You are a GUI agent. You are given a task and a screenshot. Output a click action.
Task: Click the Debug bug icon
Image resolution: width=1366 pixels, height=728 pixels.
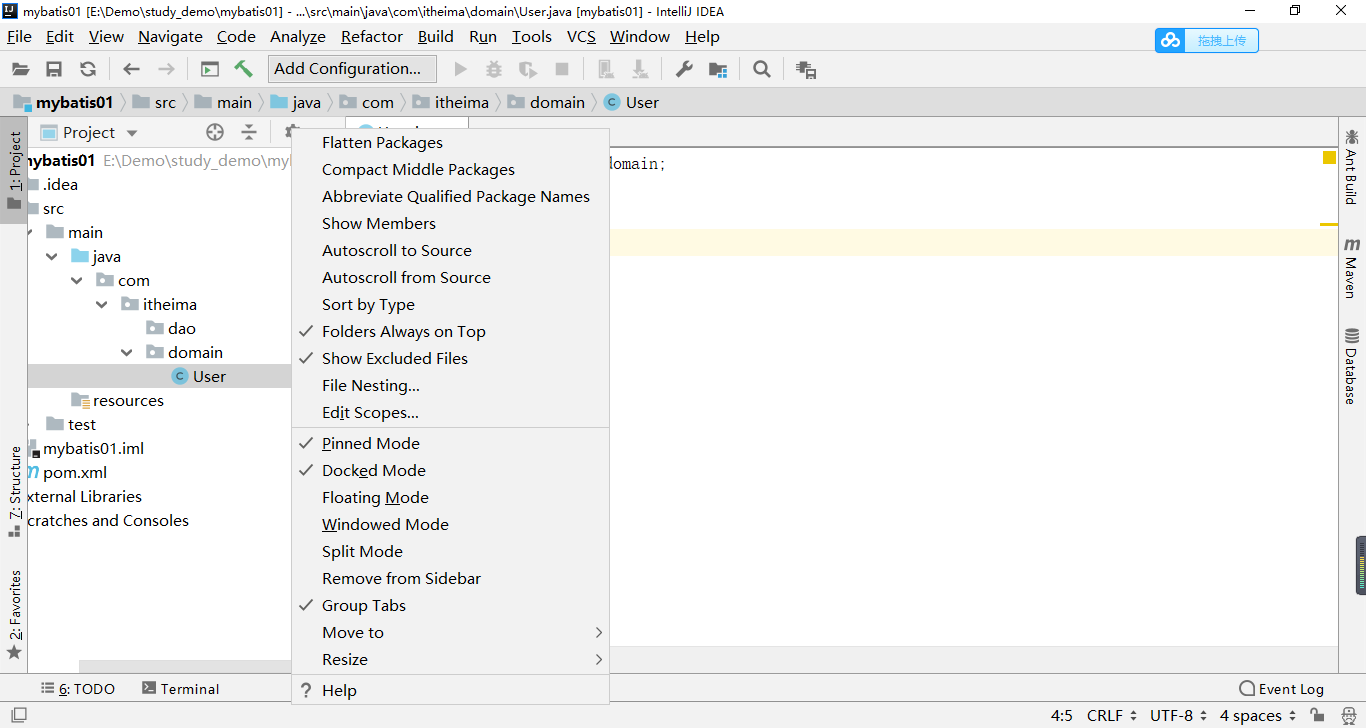coord(494,69)
